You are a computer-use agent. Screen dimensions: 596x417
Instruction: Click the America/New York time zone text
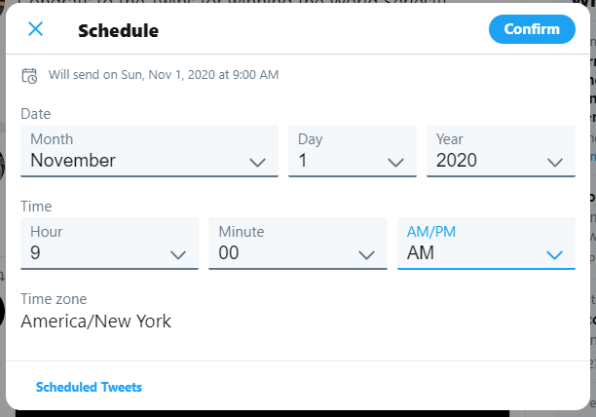coord(96,322)
